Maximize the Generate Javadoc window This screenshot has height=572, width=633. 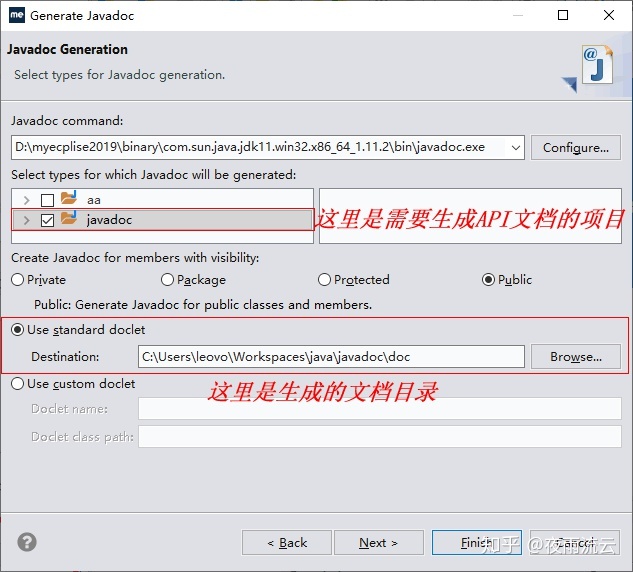coord(563,15)
